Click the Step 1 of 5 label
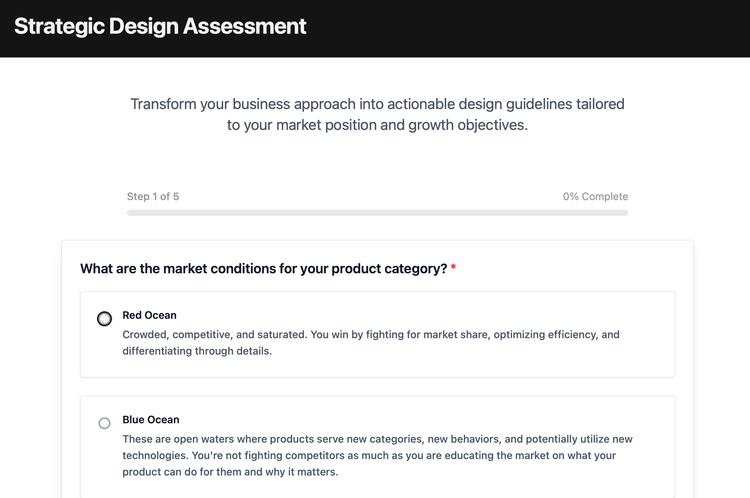750x498 pixels. 153,197
